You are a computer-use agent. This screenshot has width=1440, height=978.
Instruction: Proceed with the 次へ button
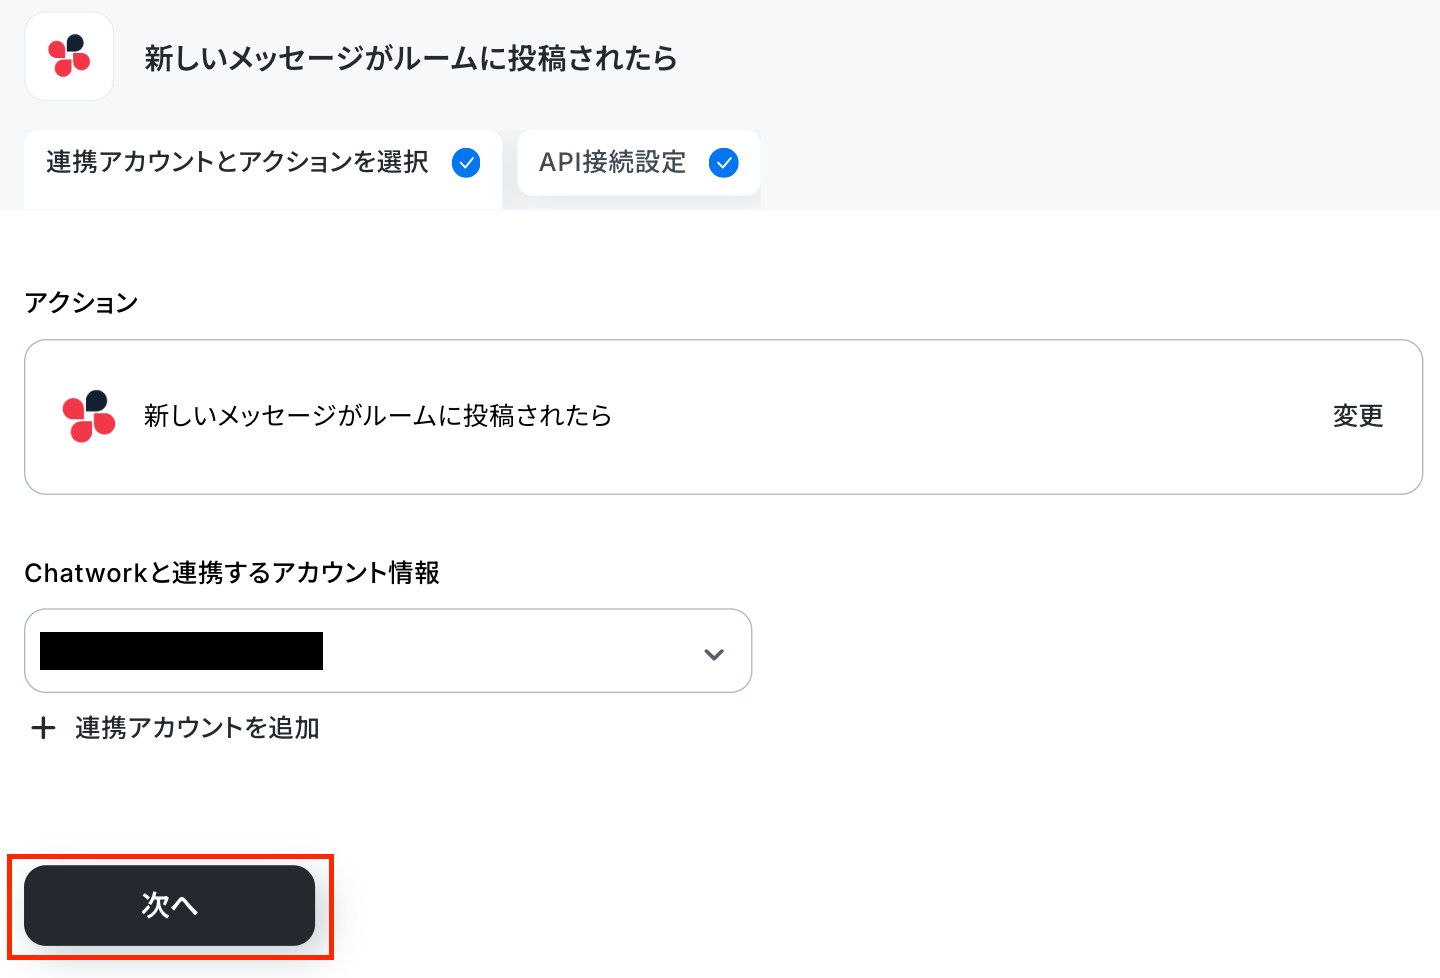point(170,905)
